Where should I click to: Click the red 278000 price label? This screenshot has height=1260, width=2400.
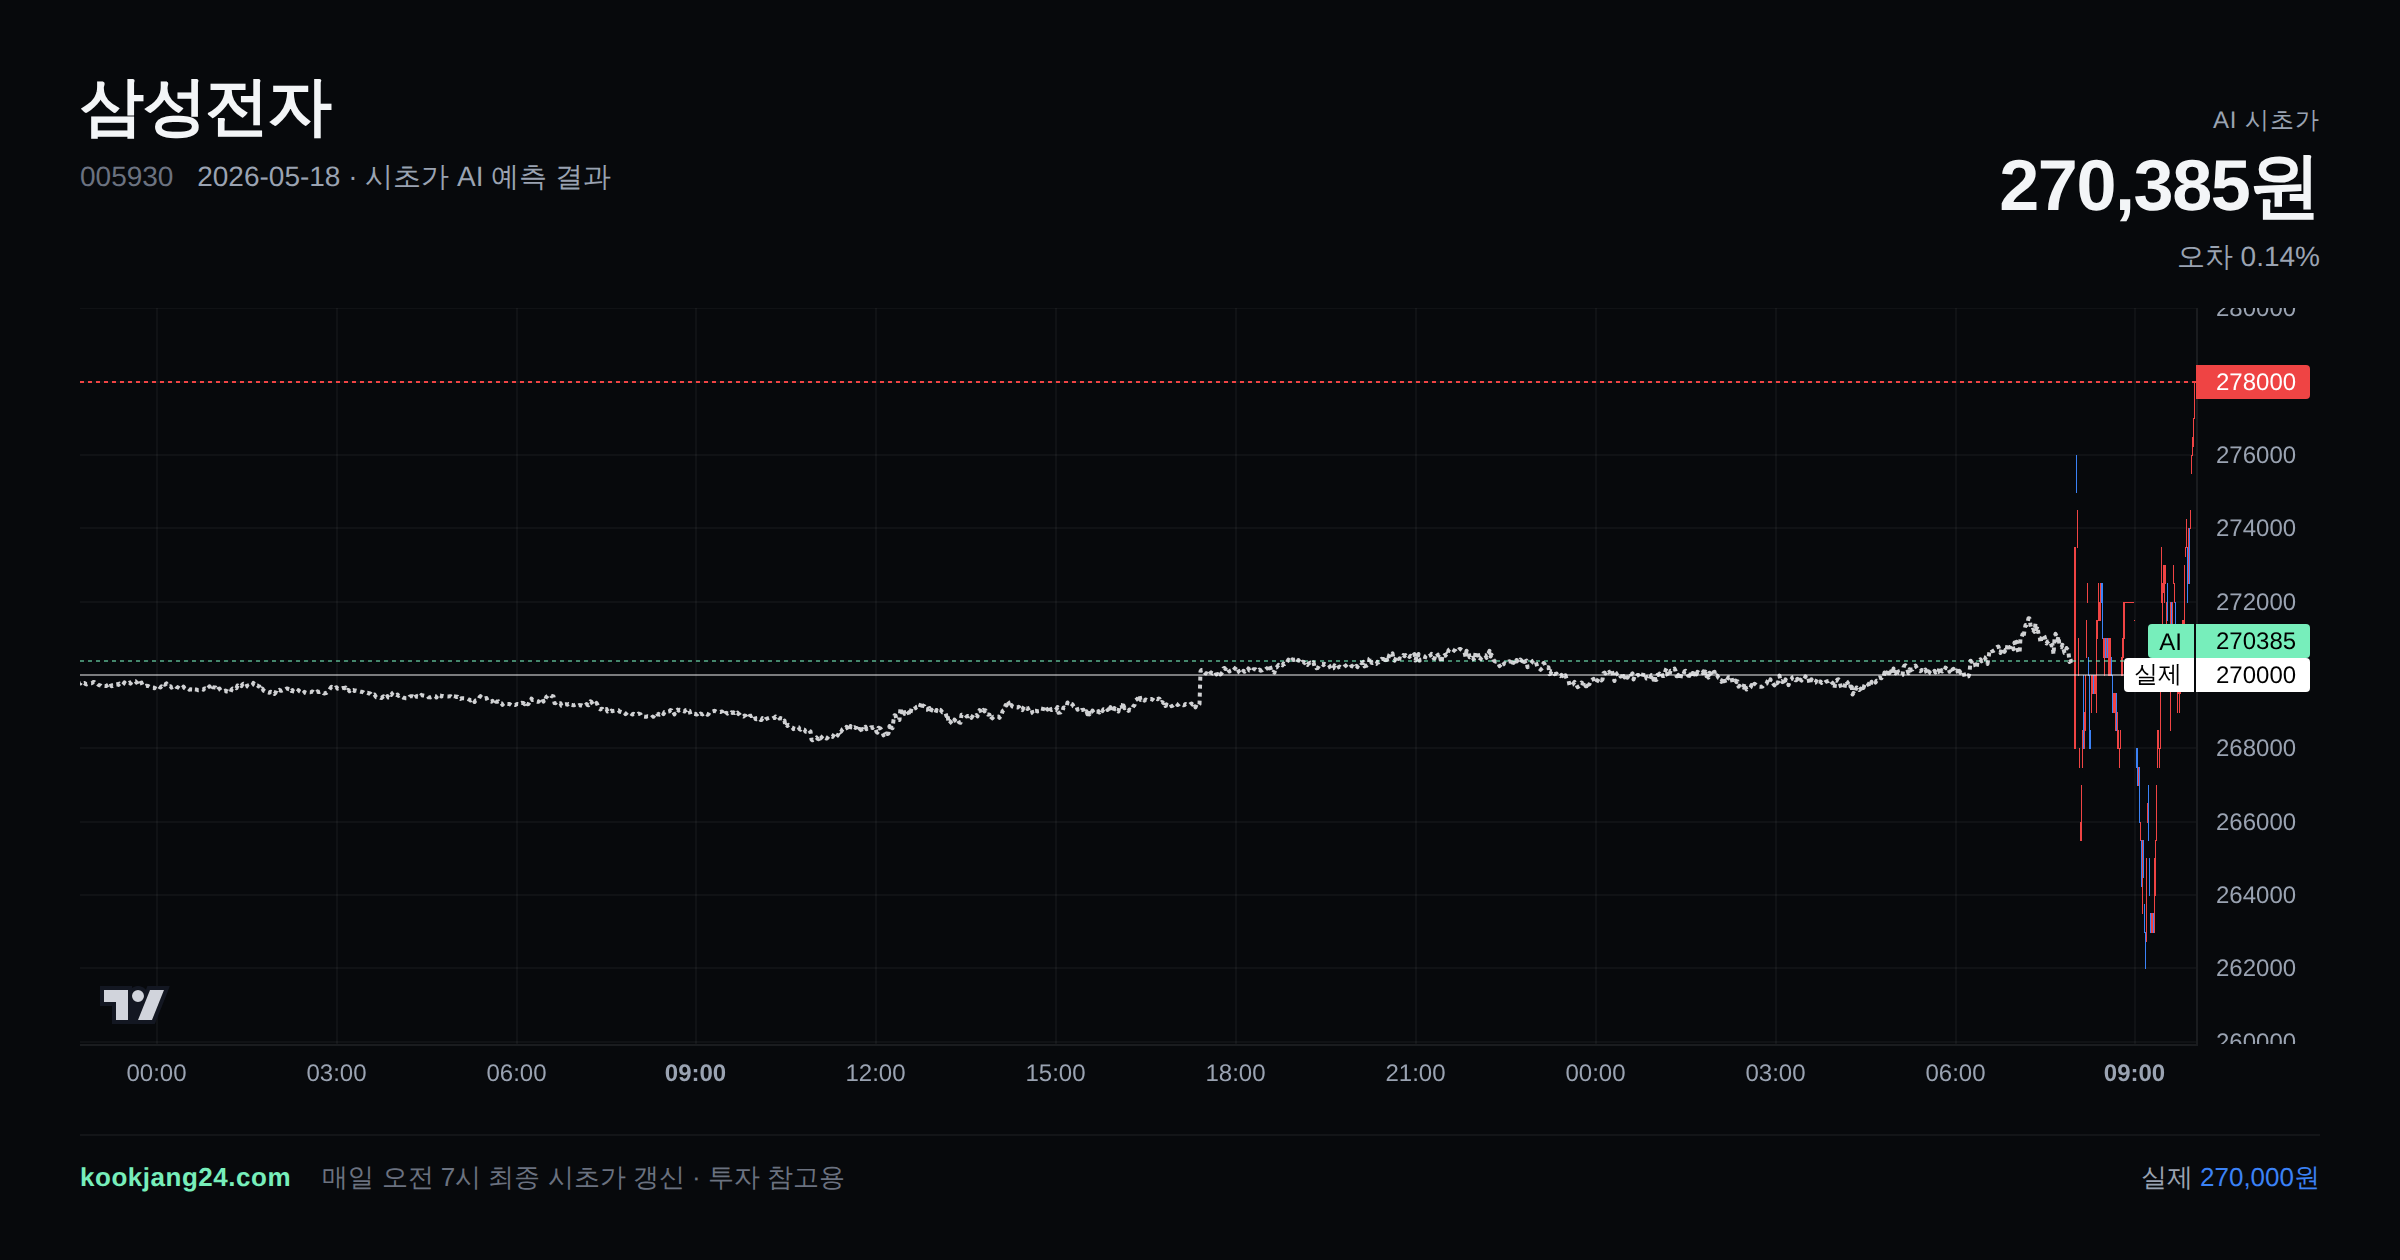(2253, 382)
